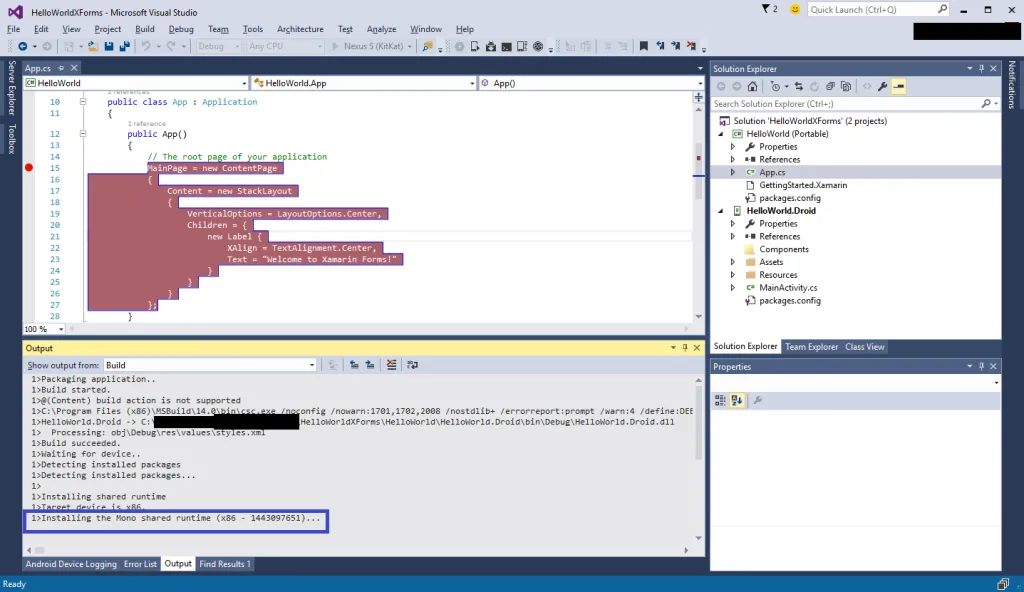Screen dimensions: 1024x592
Task: Click the Android device manager toolbar icon
Action: (x=475, y=46)
